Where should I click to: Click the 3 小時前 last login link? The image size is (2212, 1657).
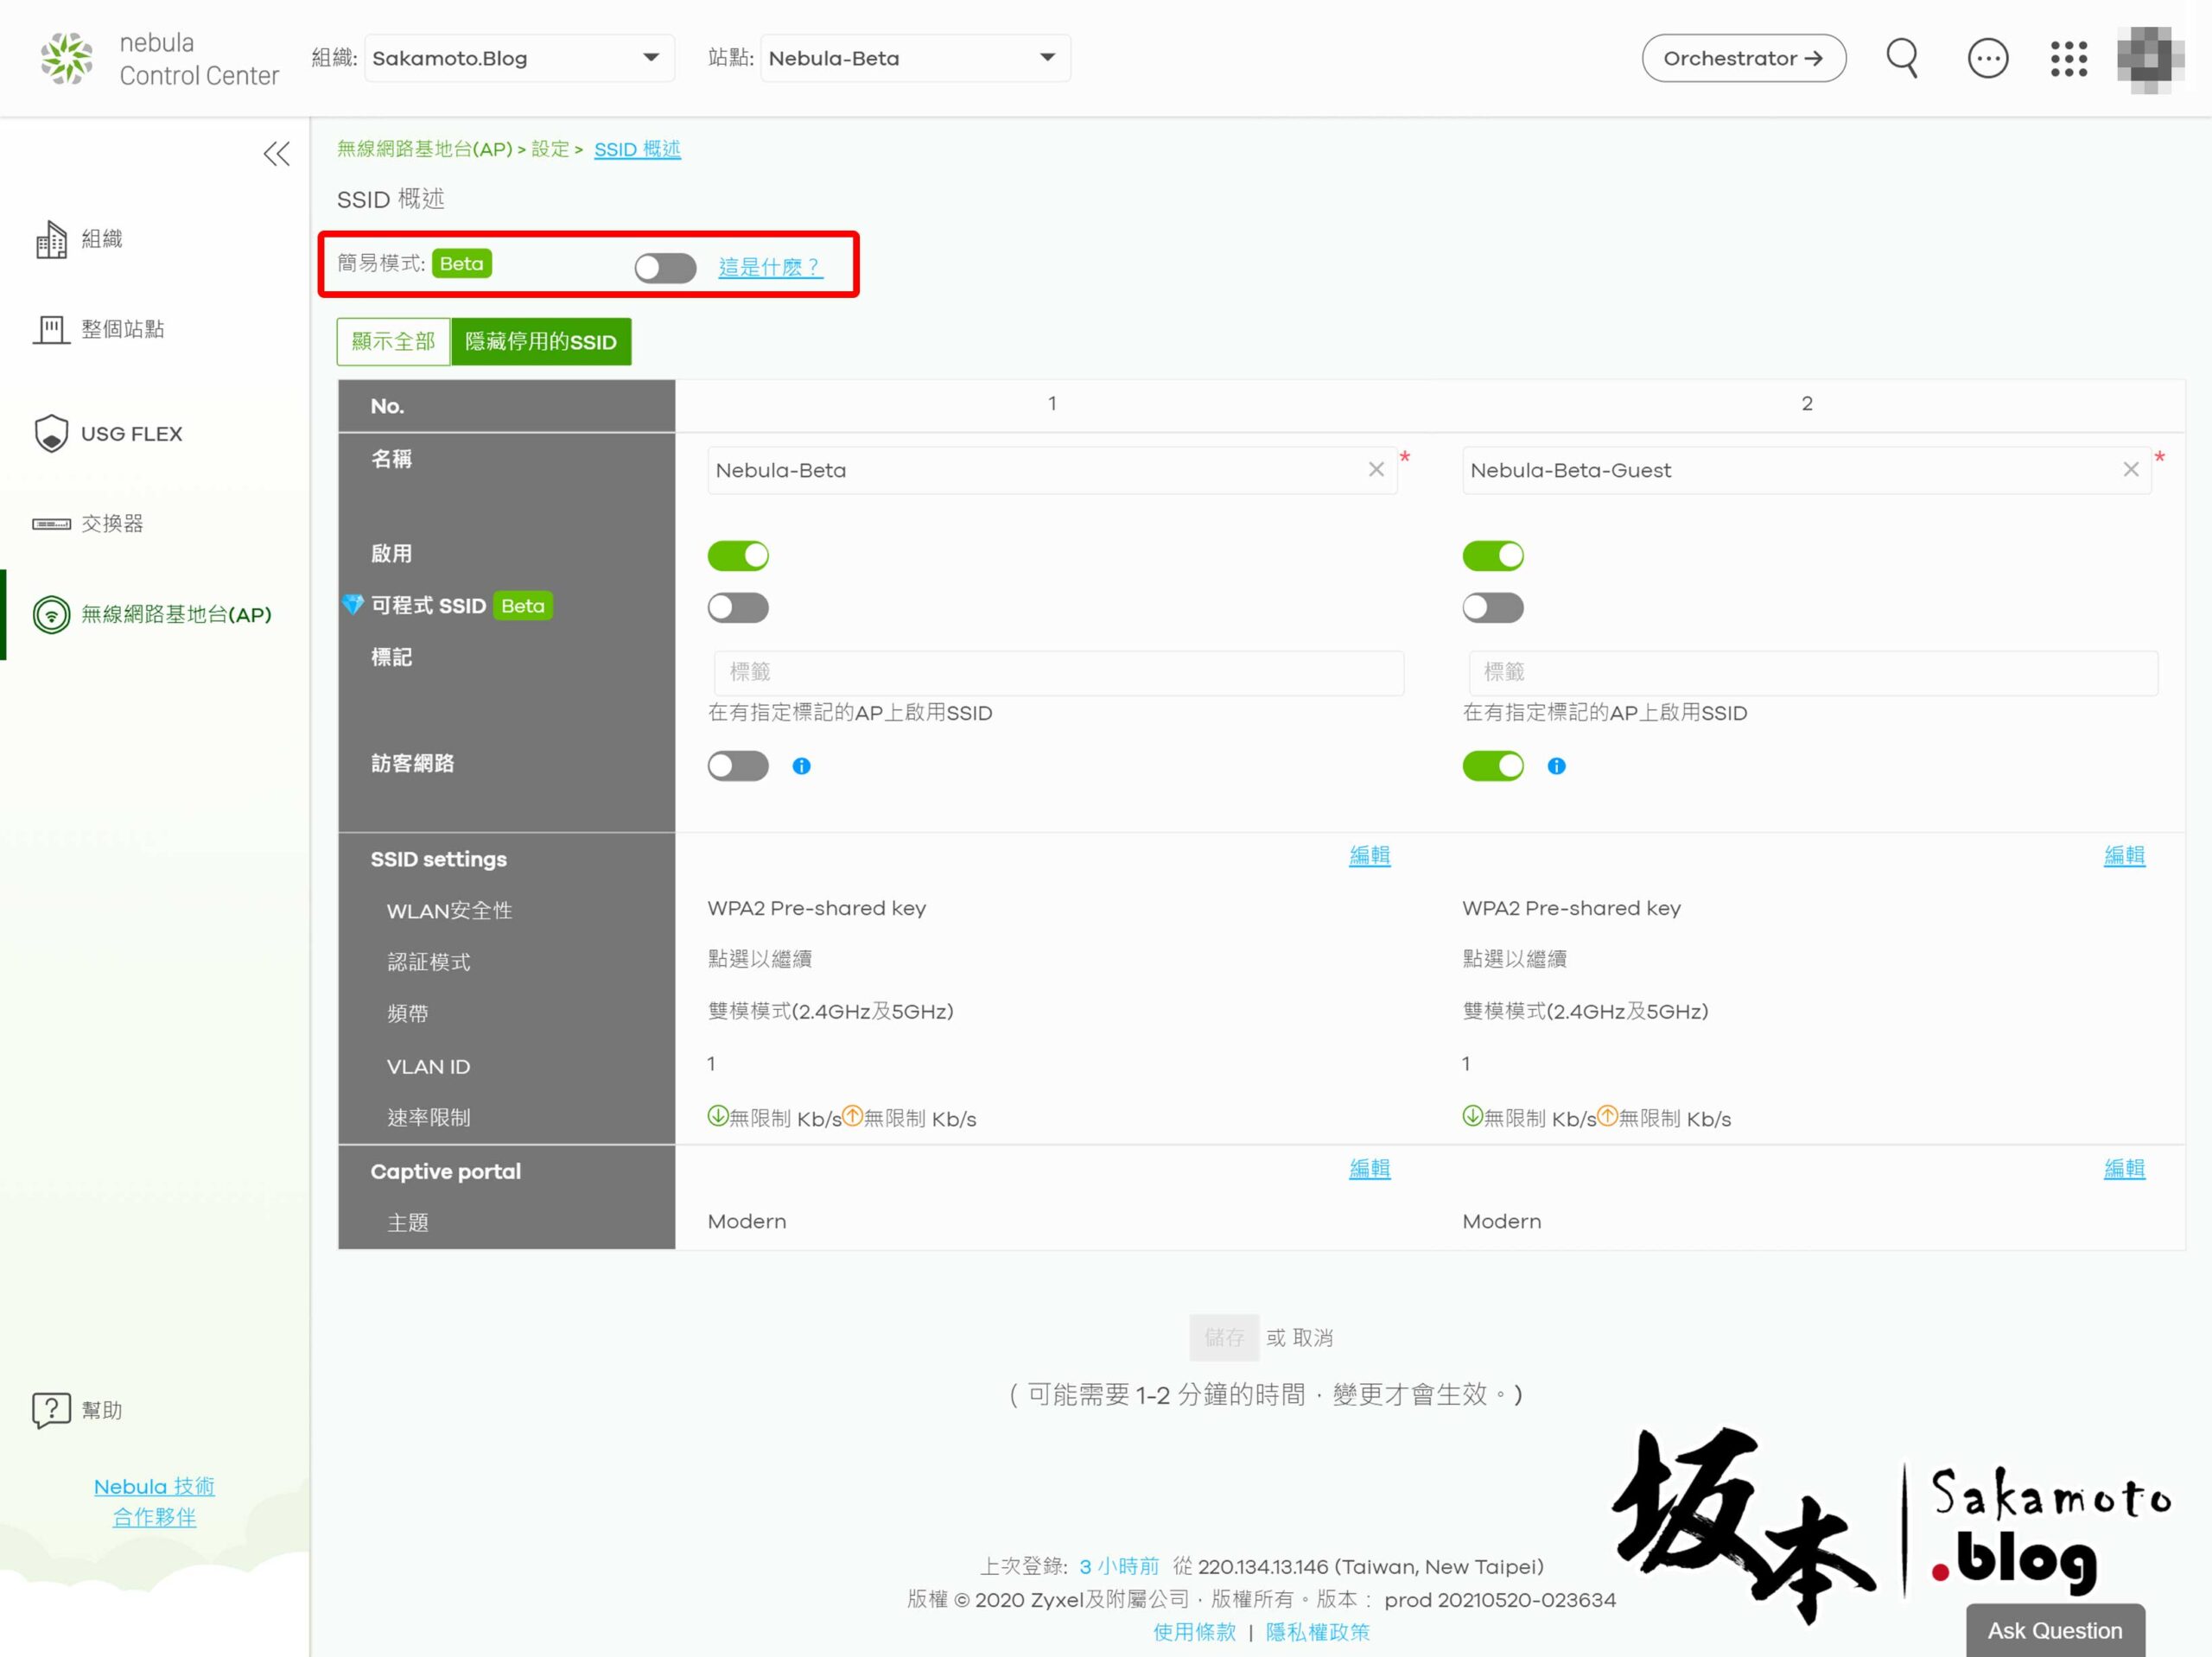click(x=1118, y=1566)
